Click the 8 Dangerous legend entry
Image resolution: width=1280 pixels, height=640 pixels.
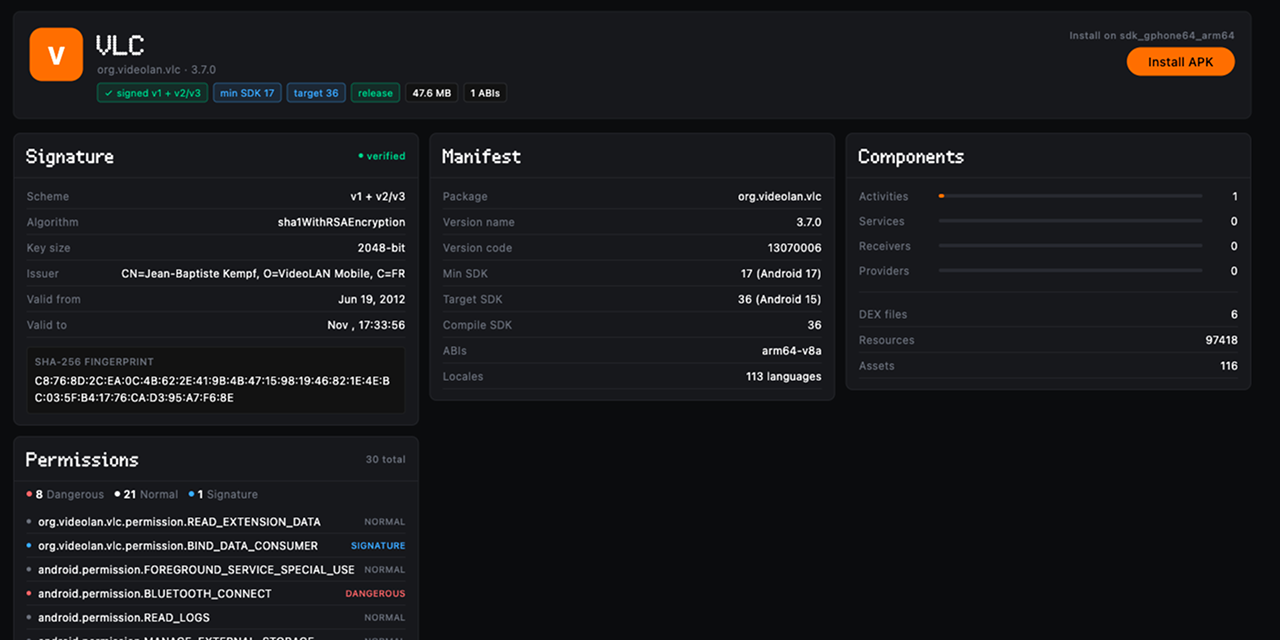[x=65, y=494]
